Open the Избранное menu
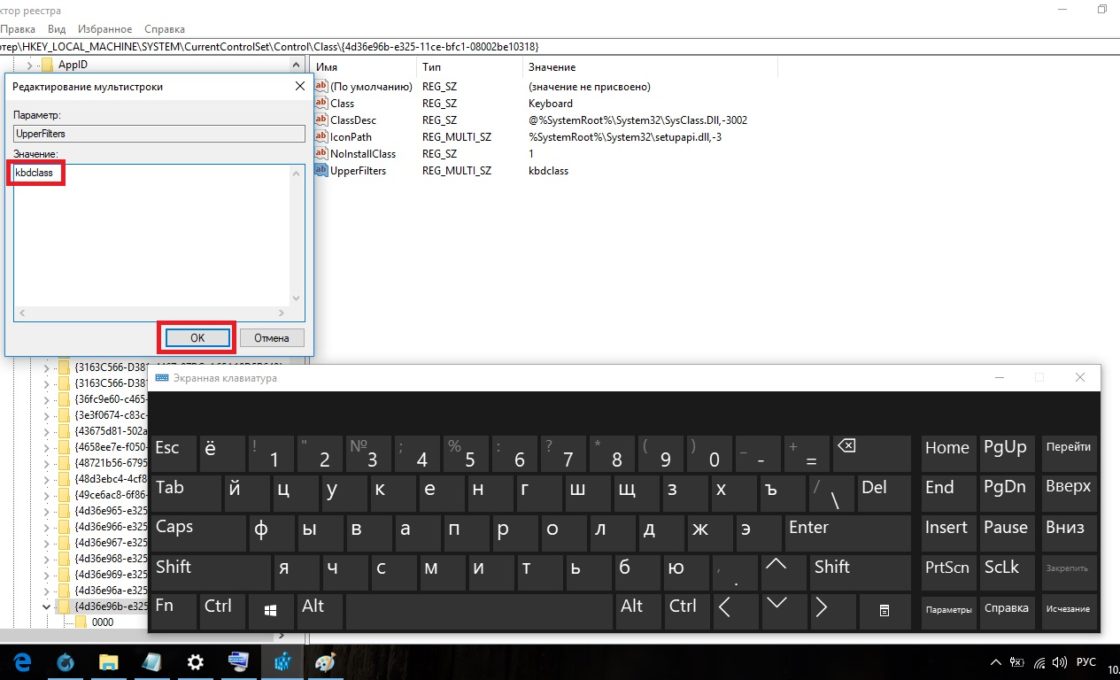Screen dimensions: 1120x680 (x=105, y=30)
